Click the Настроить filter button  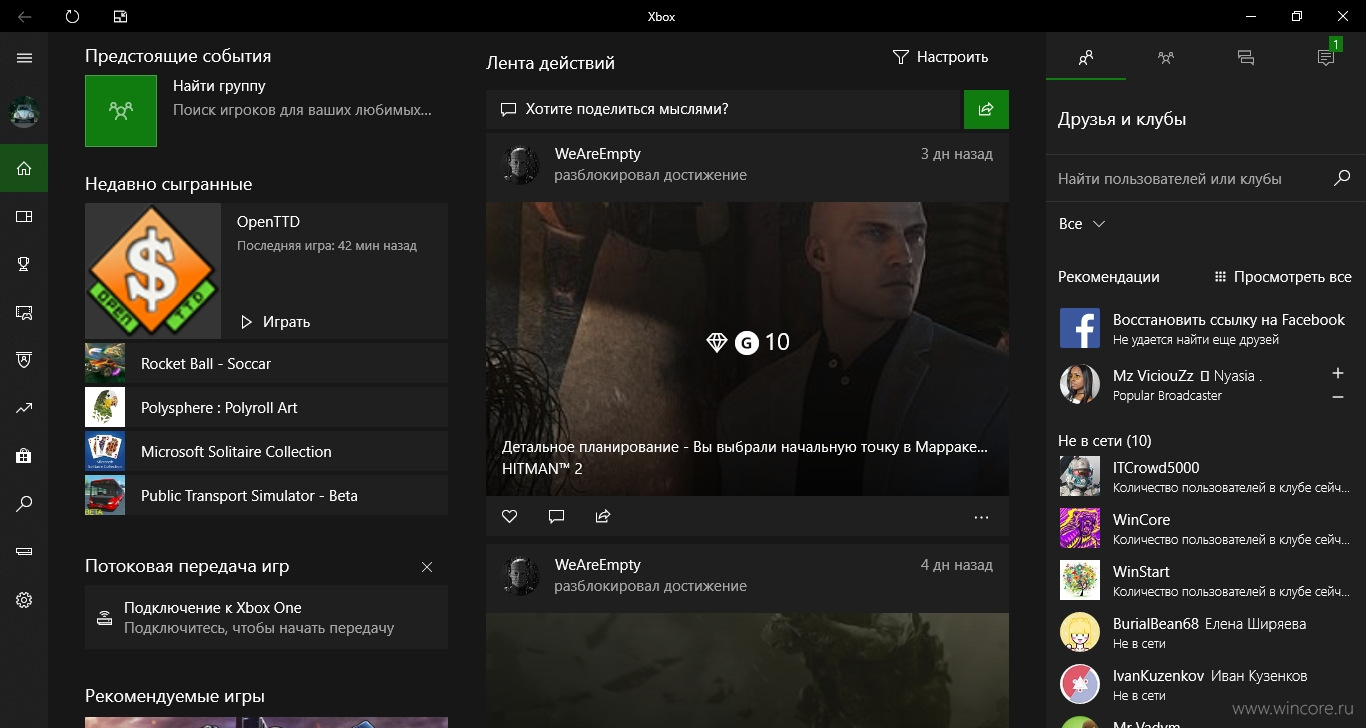(x=940, y=57)
